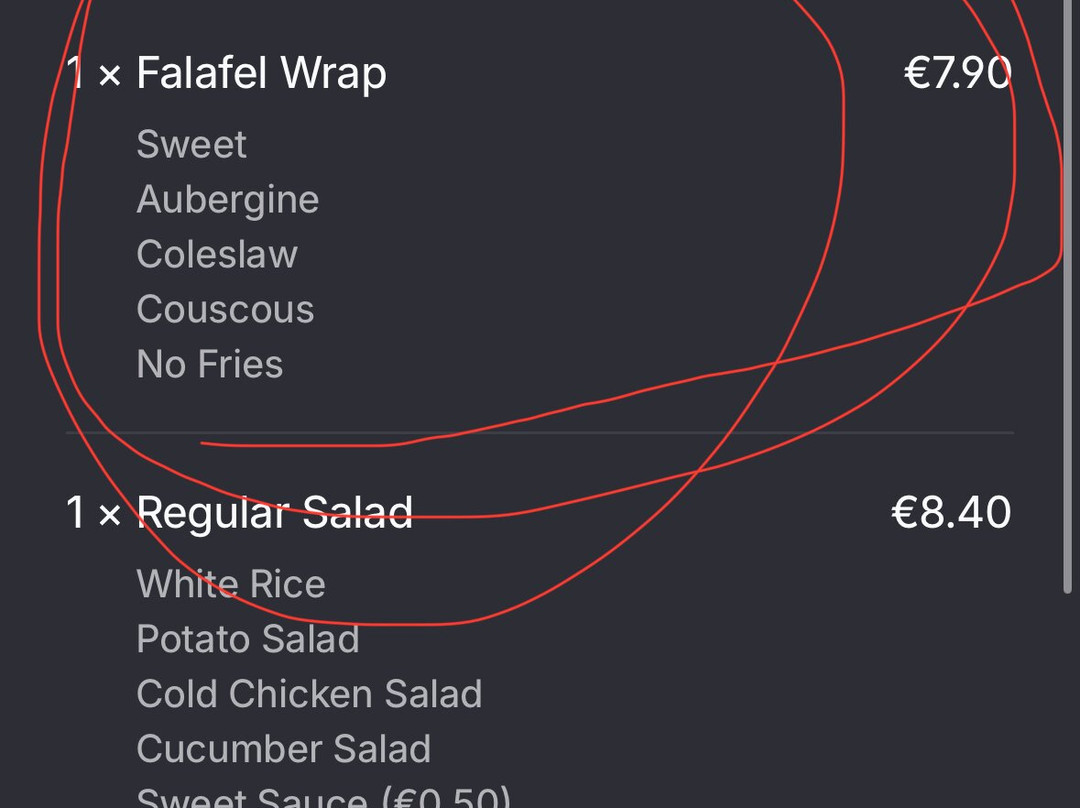Select the White Rice option

tap(231, 585)
